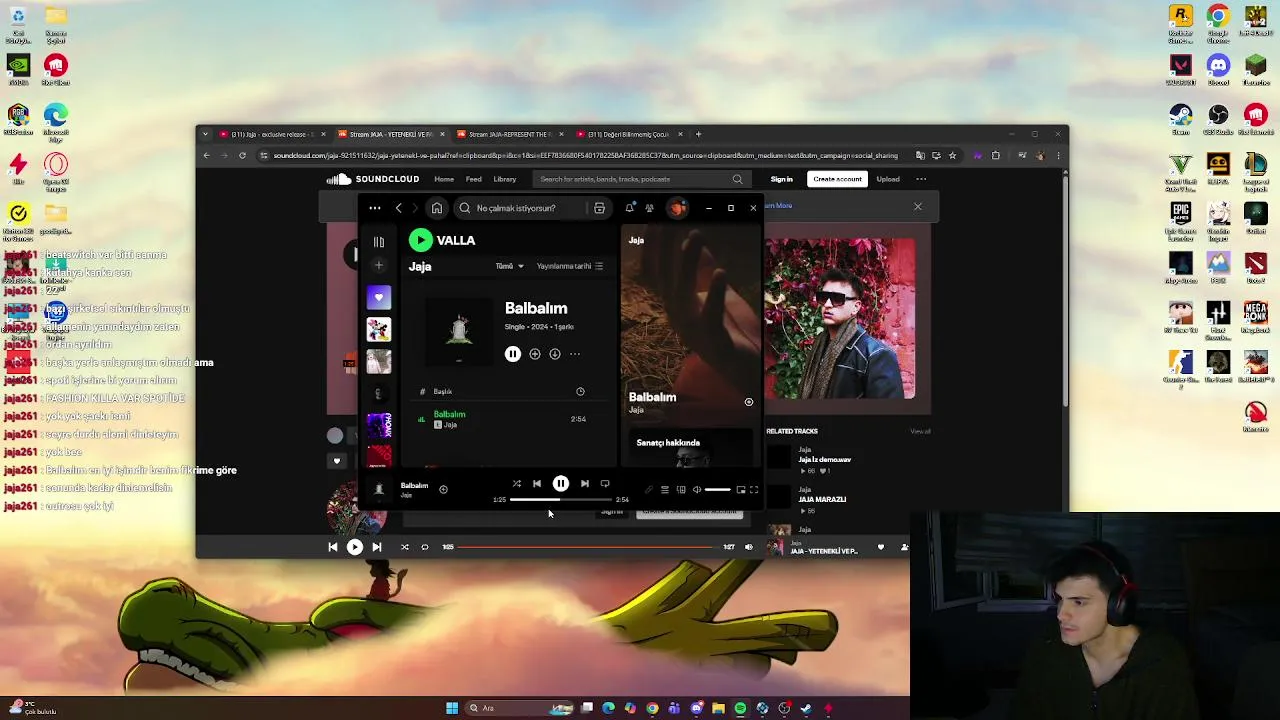Open more options for Balbalım single
This screenshot has height=720, width=1280.
[x=575, y=354]
